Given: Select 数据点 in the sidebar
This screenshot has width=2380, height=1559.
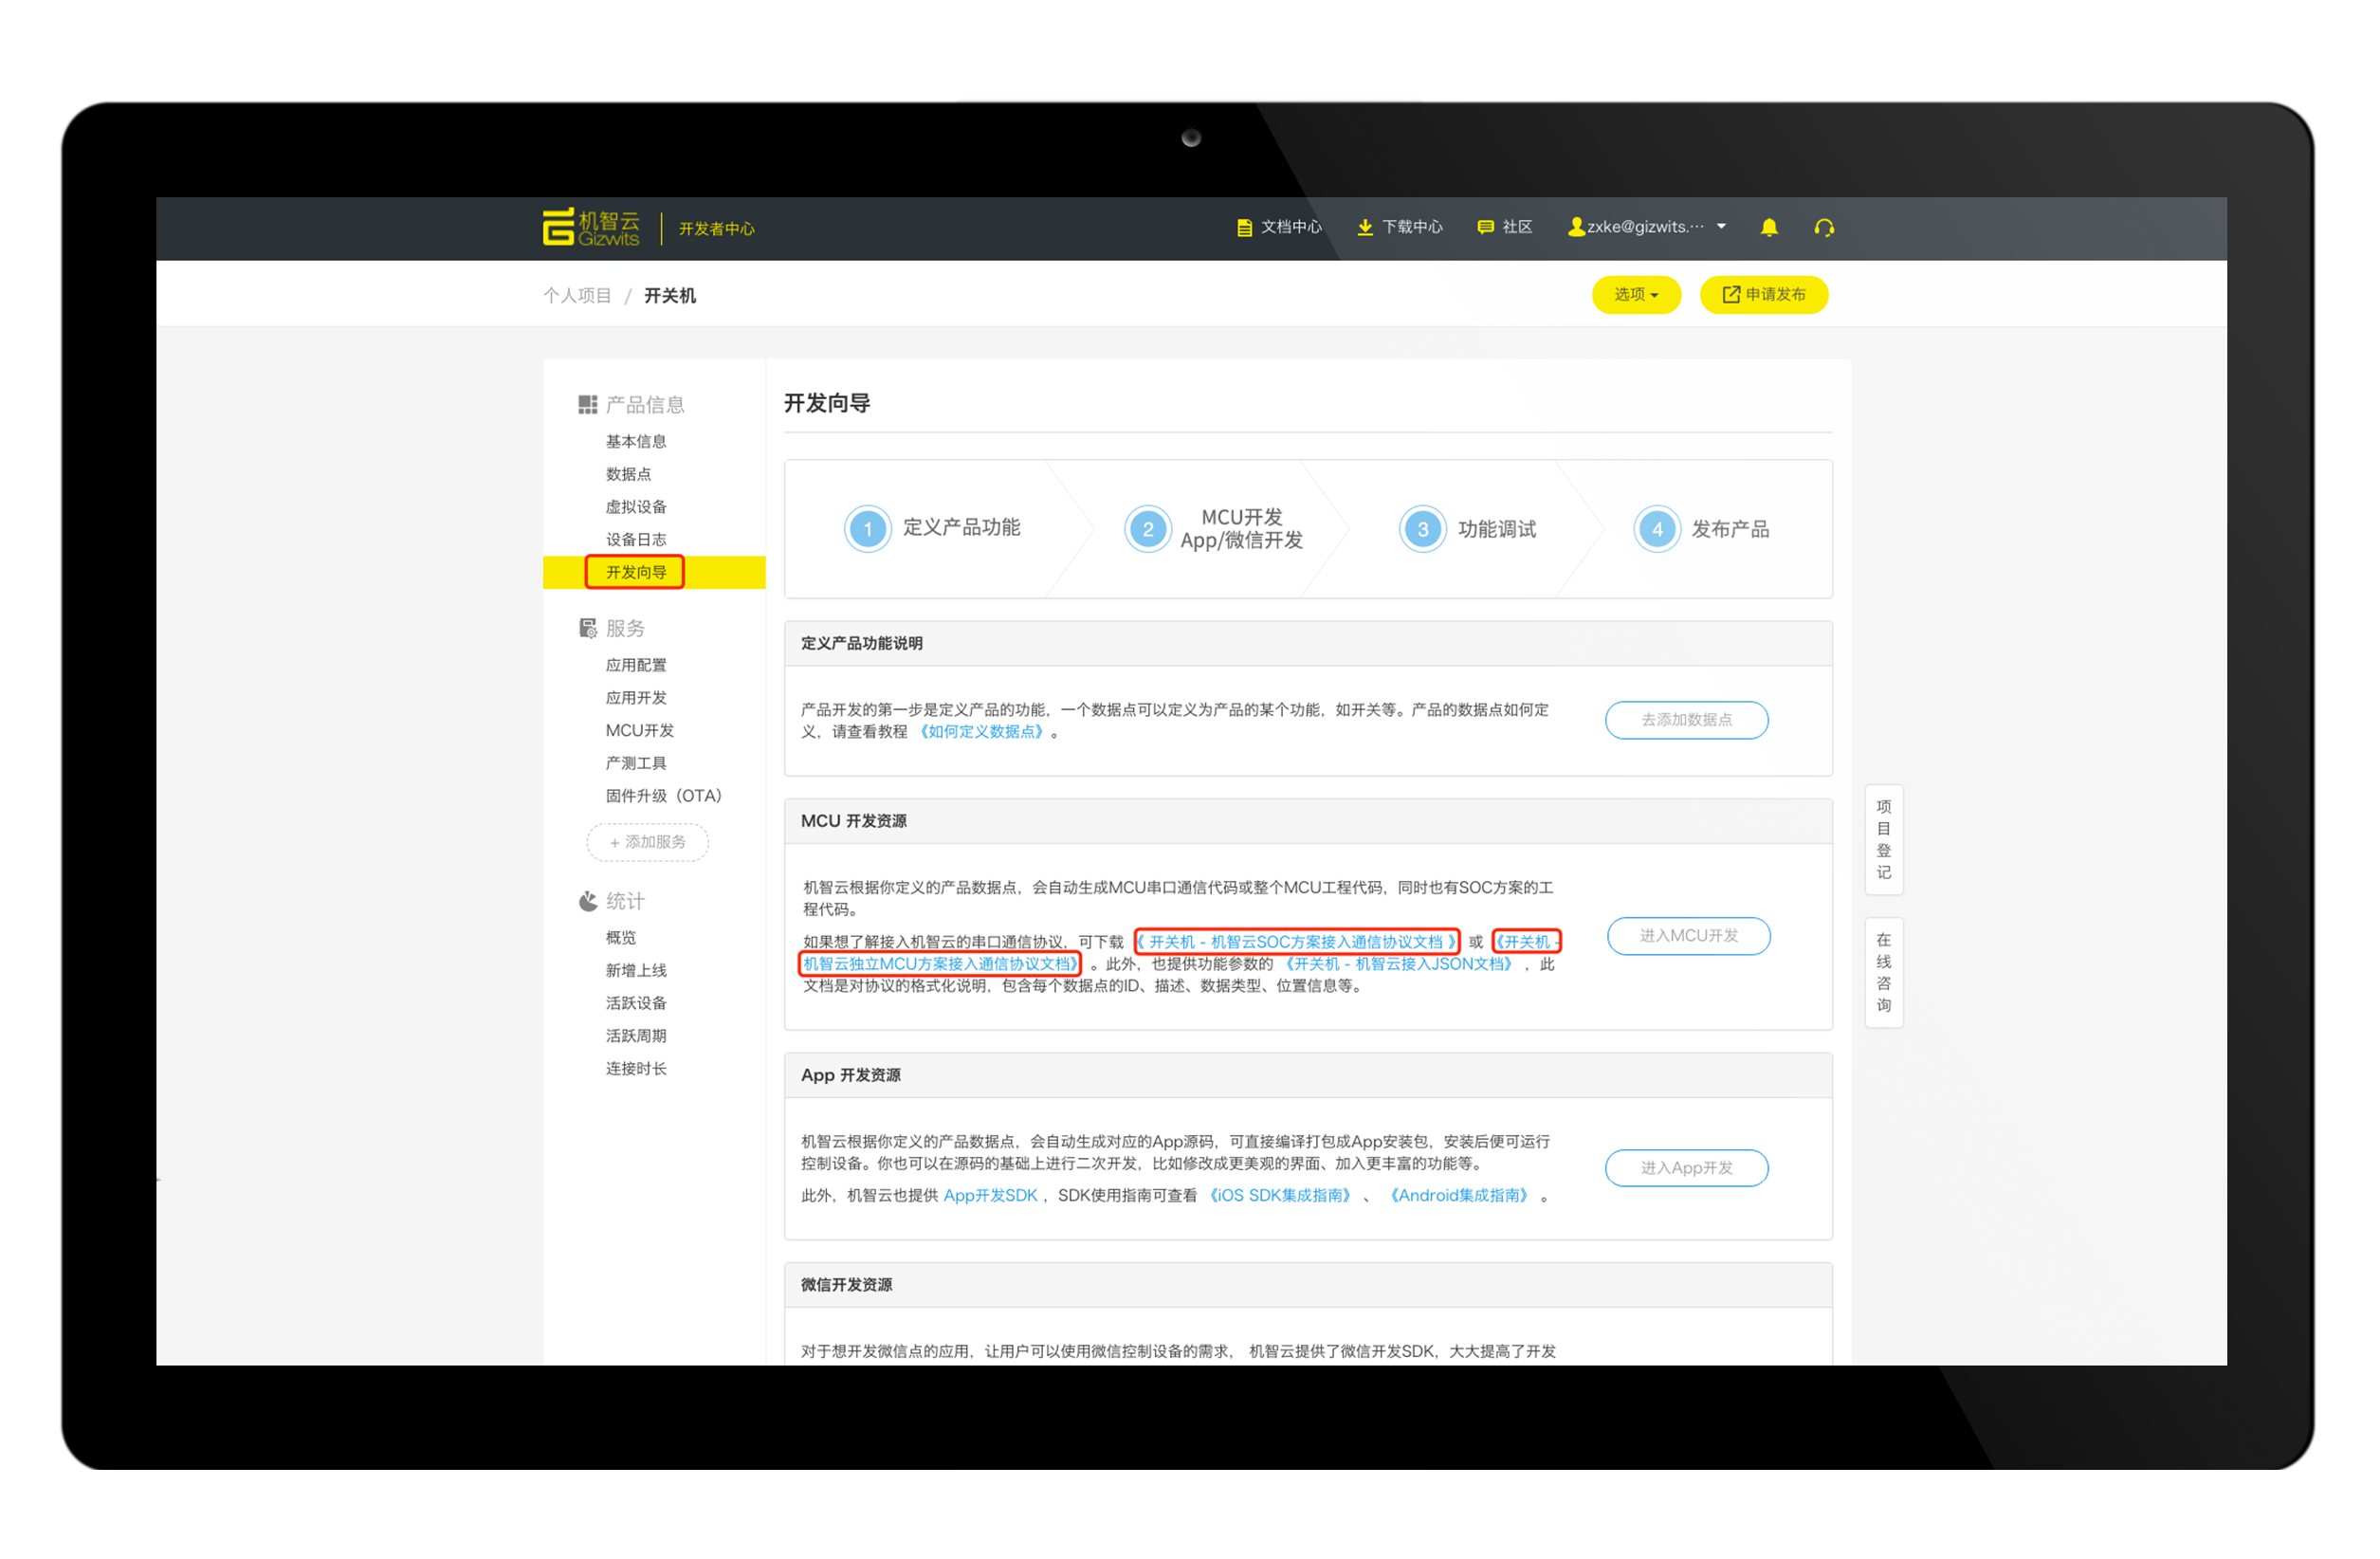Looking at the screenshot, I should (628, 474).
